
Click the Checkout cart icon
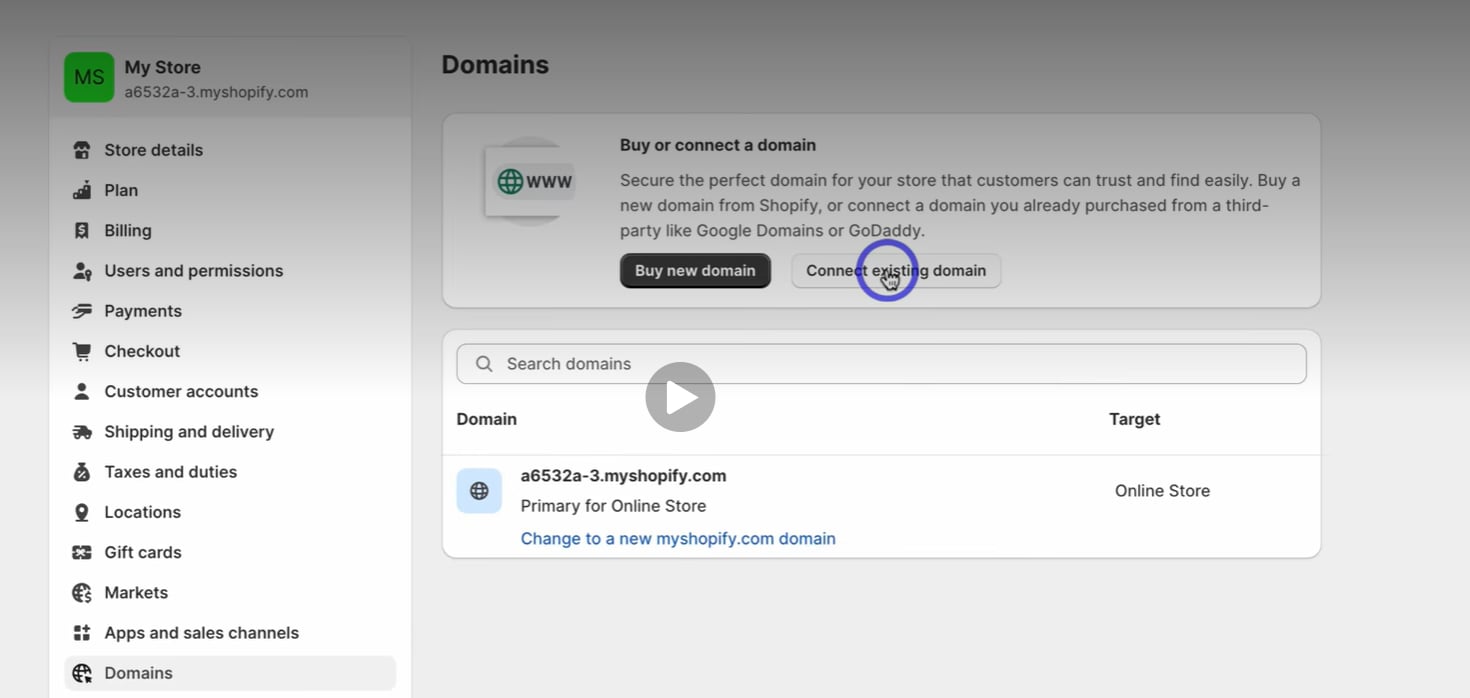tap(82, 351)
